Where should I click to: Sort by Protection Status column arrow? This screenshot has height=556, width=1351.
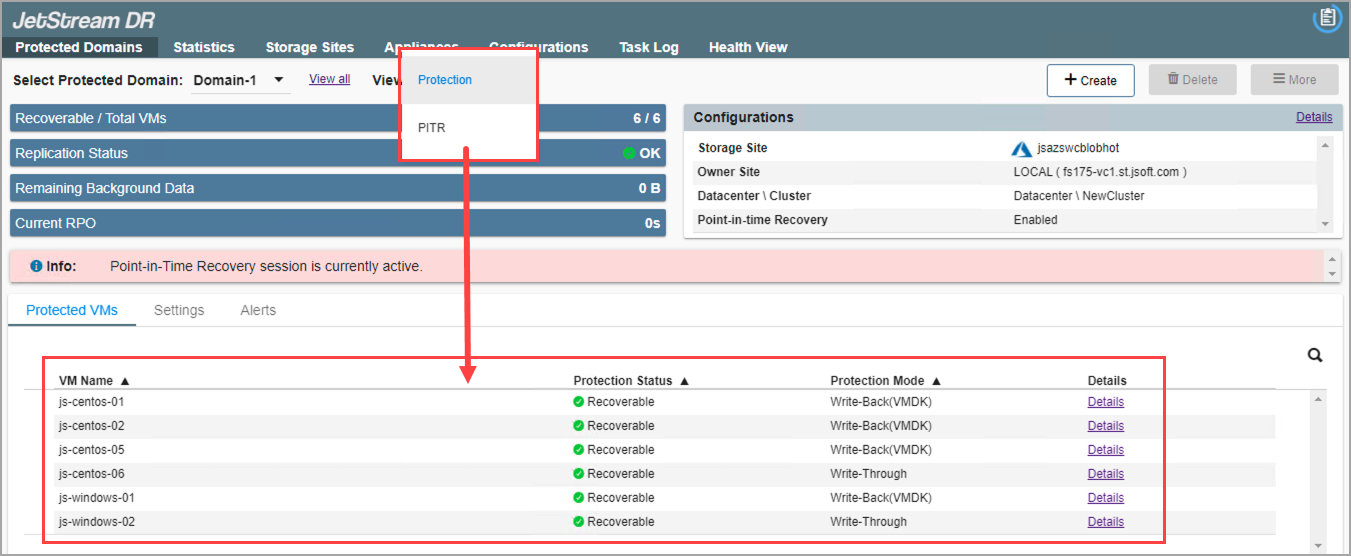[684, 381]
